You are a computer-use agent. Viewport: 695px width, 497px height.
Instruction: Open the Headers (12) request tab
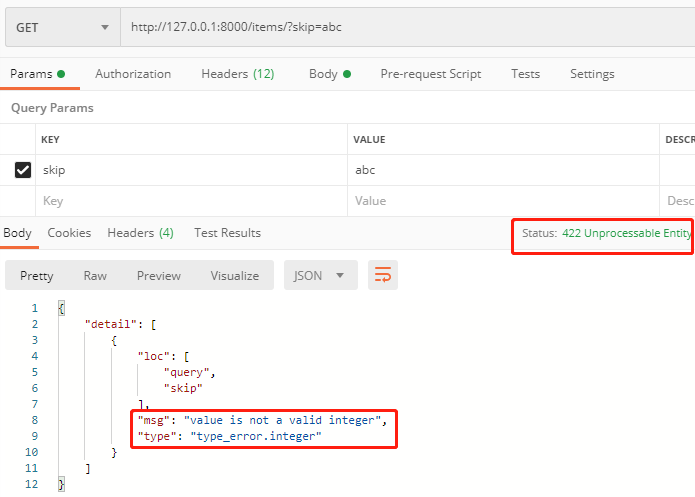tap(237, 74)
